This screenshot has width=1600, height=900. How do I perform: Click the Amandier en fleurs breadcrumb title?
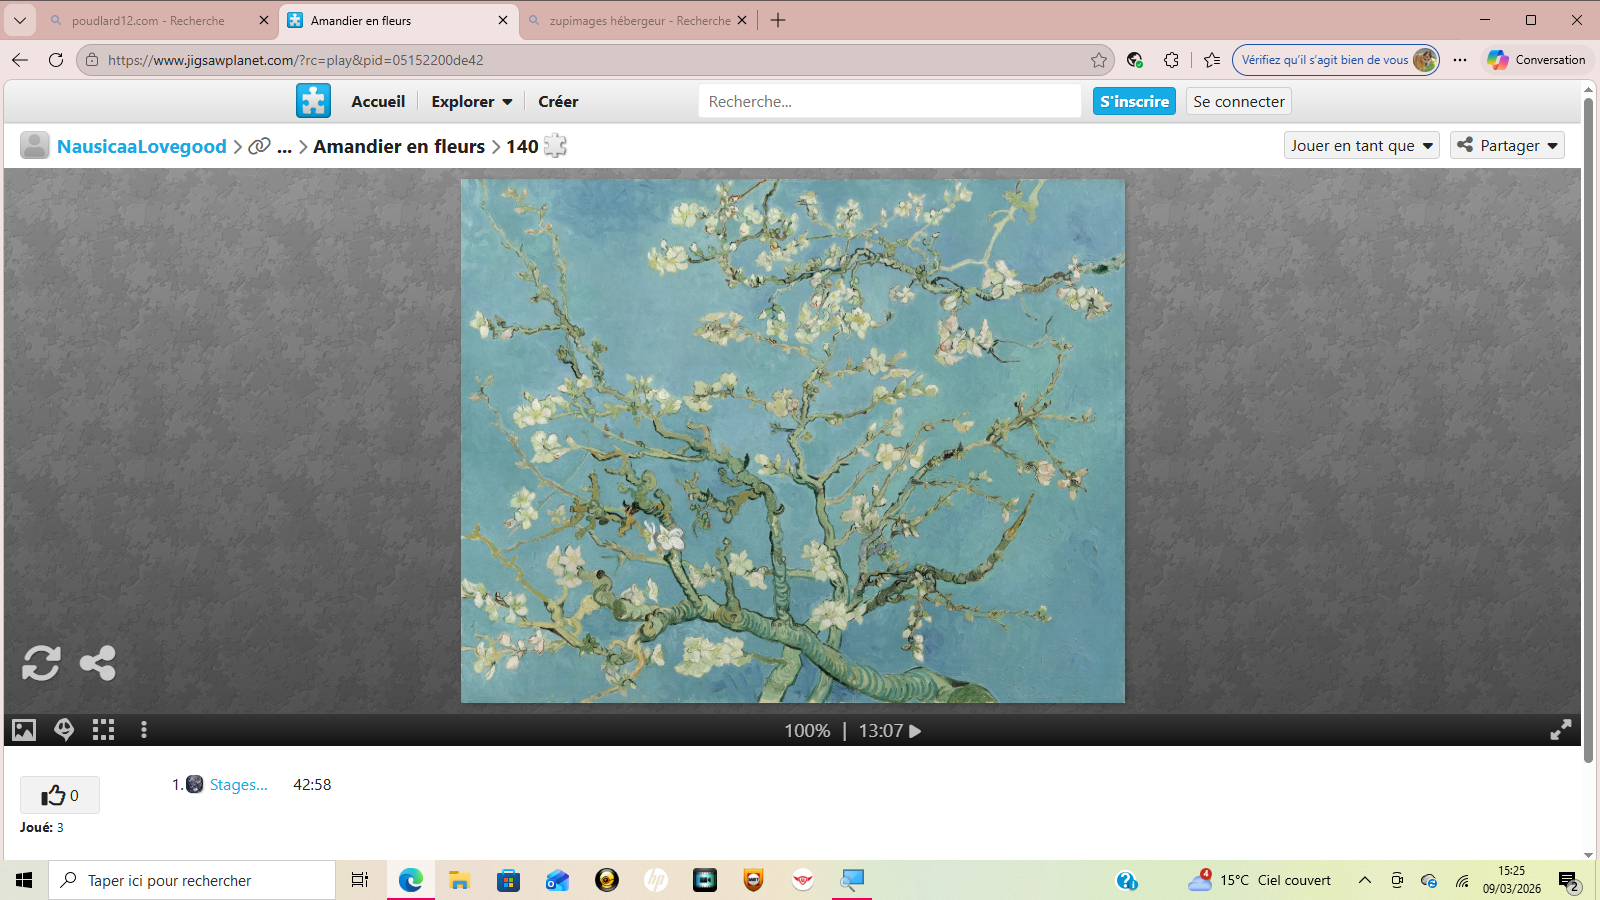[399, 146]
